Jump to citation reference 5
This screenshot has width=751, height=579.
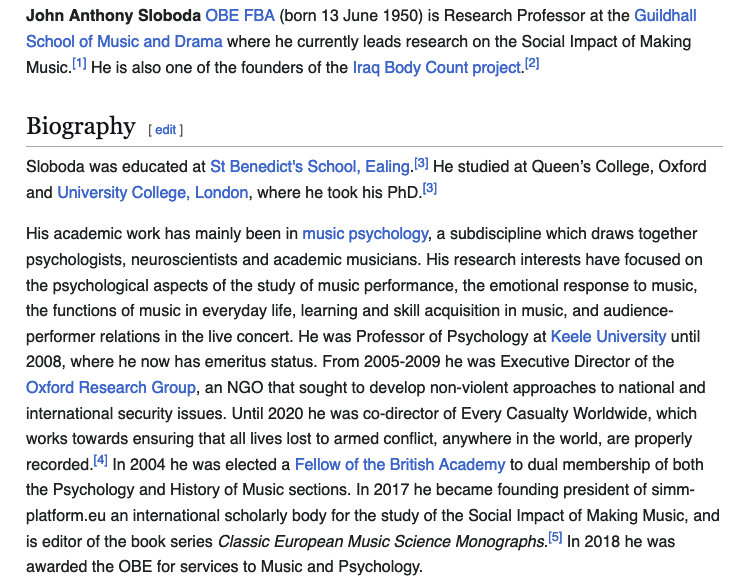(555, 537)
